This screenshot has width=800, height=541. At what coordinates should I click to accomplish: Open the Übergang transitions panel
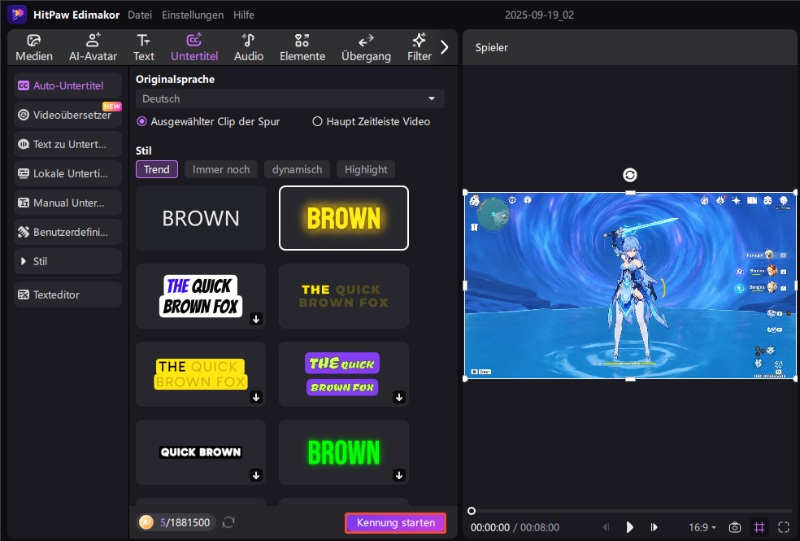point(365,47)
